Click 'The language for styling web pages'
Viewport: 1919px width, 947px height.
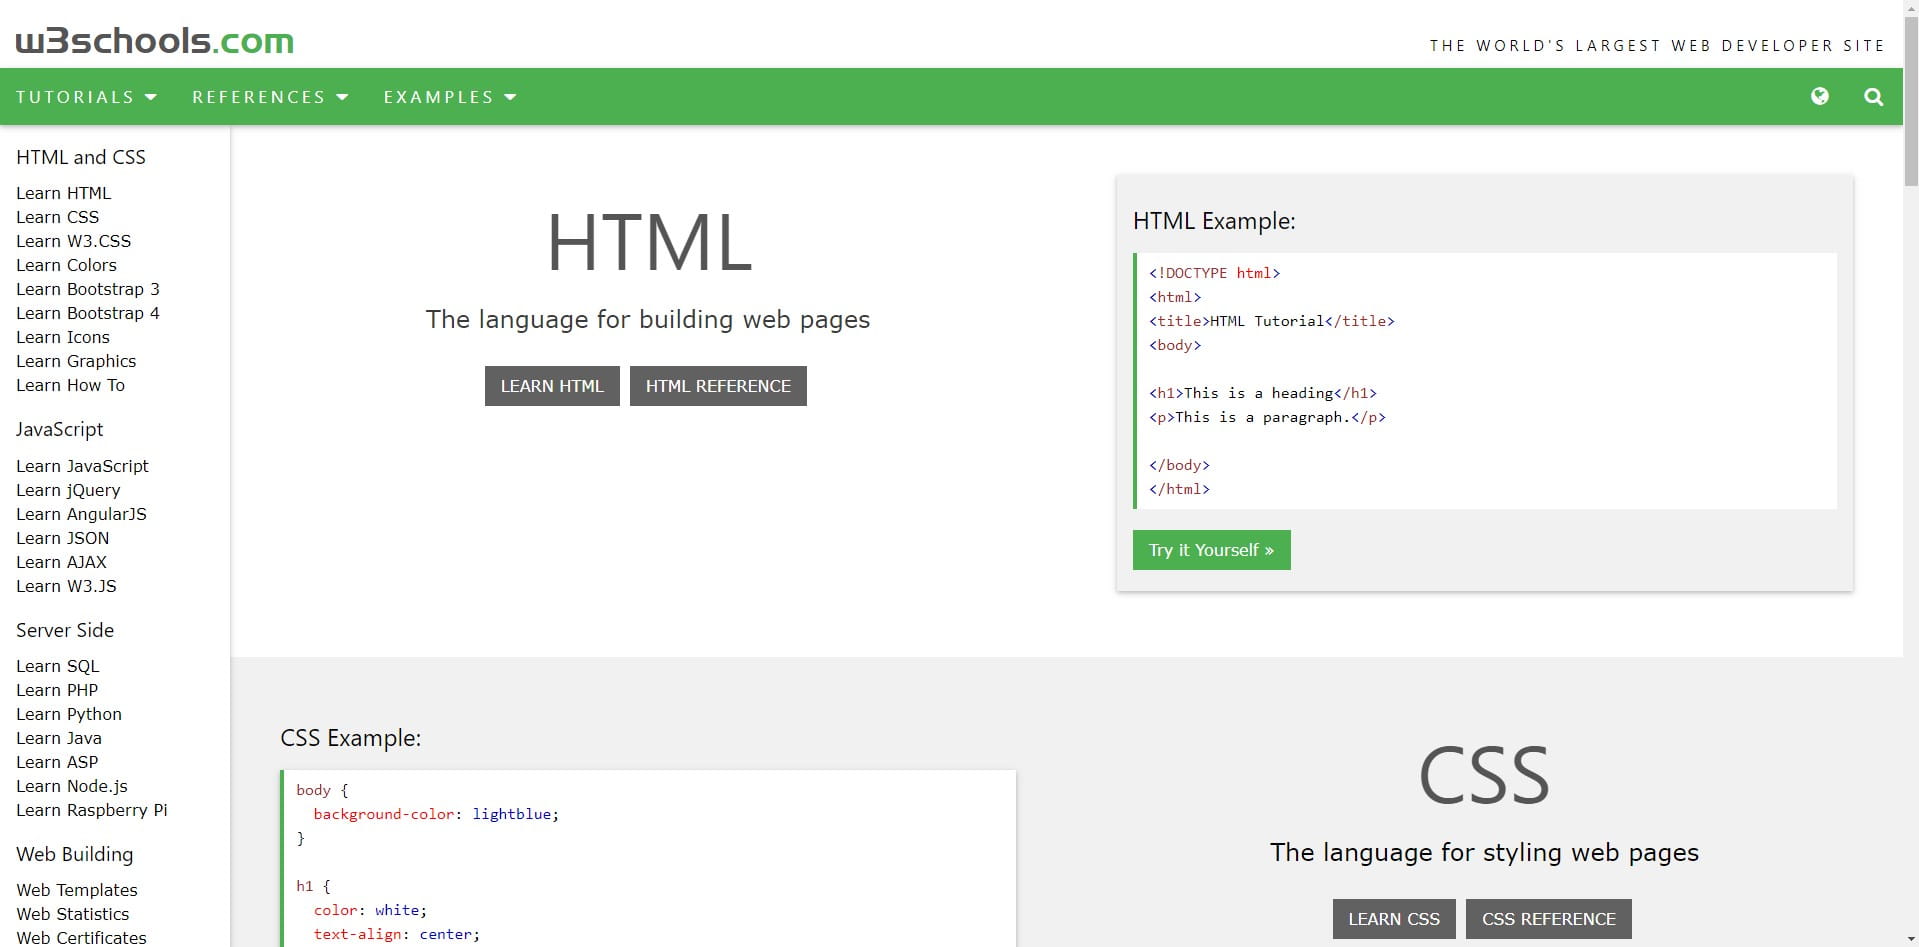1484,852
